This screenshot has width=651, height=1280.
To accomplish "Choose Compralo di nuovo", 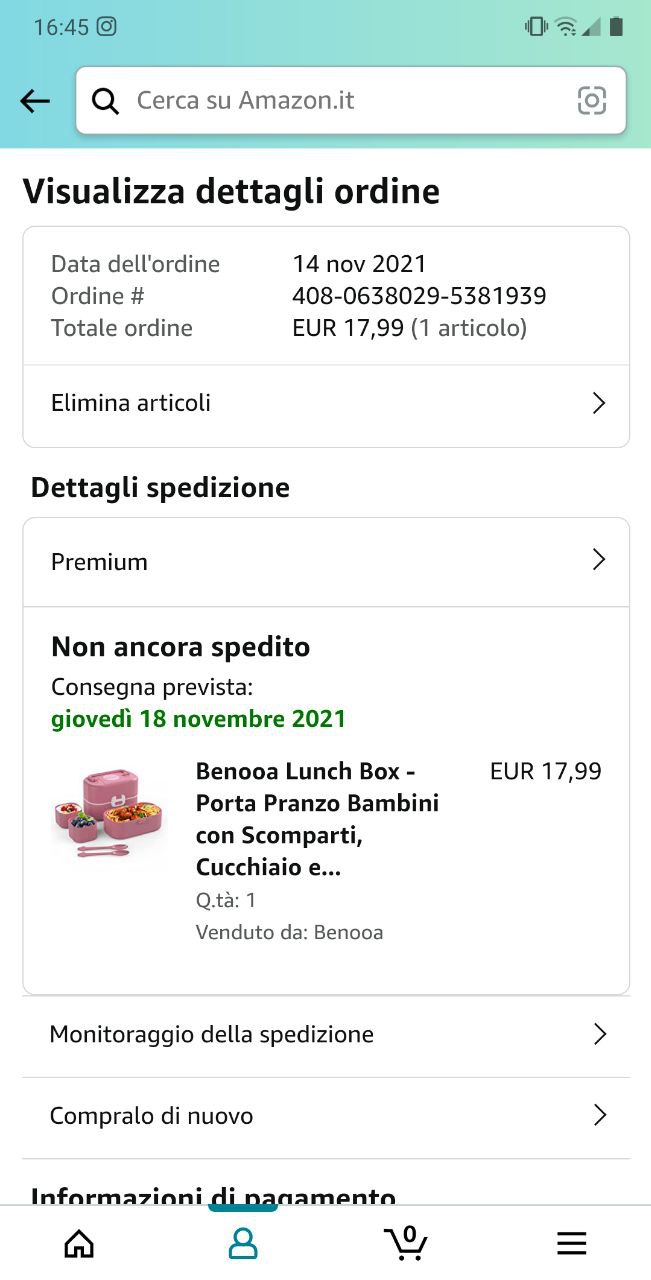I will [152, 1115].
